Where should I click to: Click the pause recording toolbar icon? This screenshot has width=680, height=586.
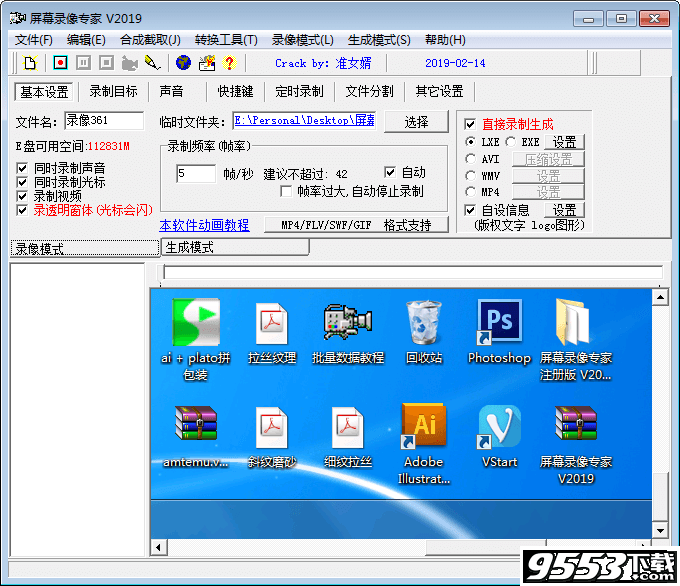[83, 63]
